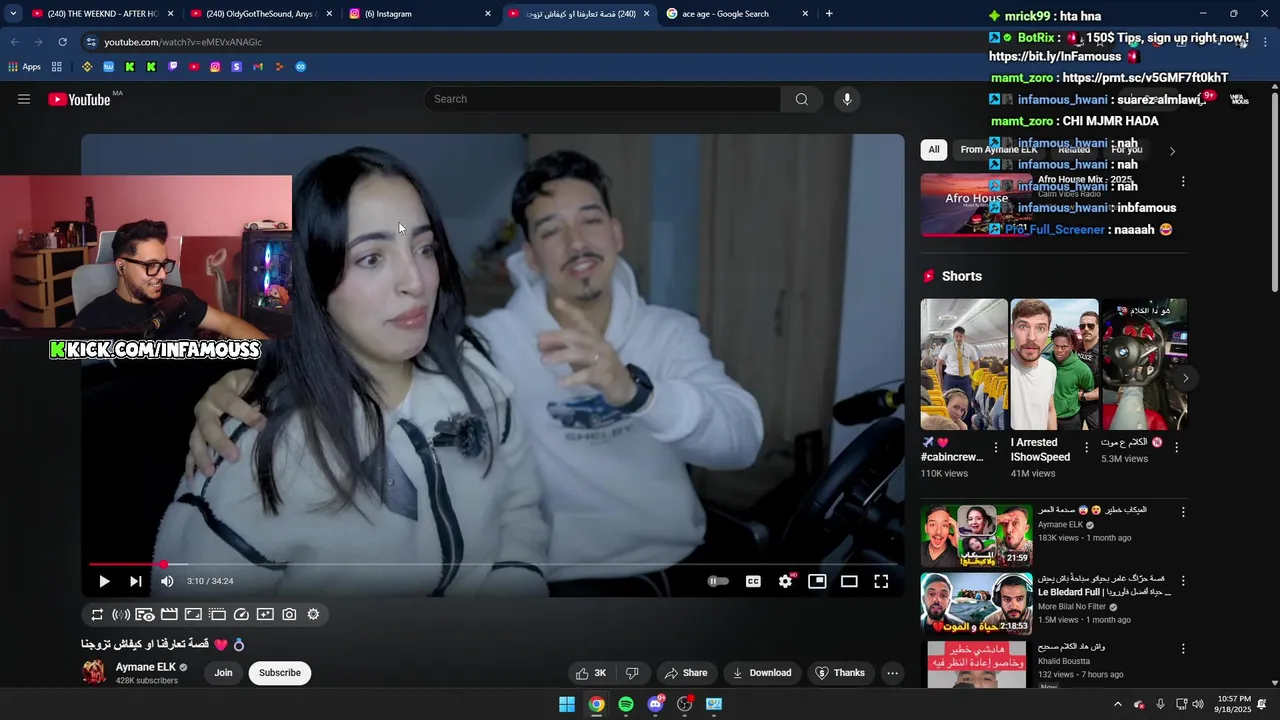Take a video screenshot with camera icon

click(289, 615)
